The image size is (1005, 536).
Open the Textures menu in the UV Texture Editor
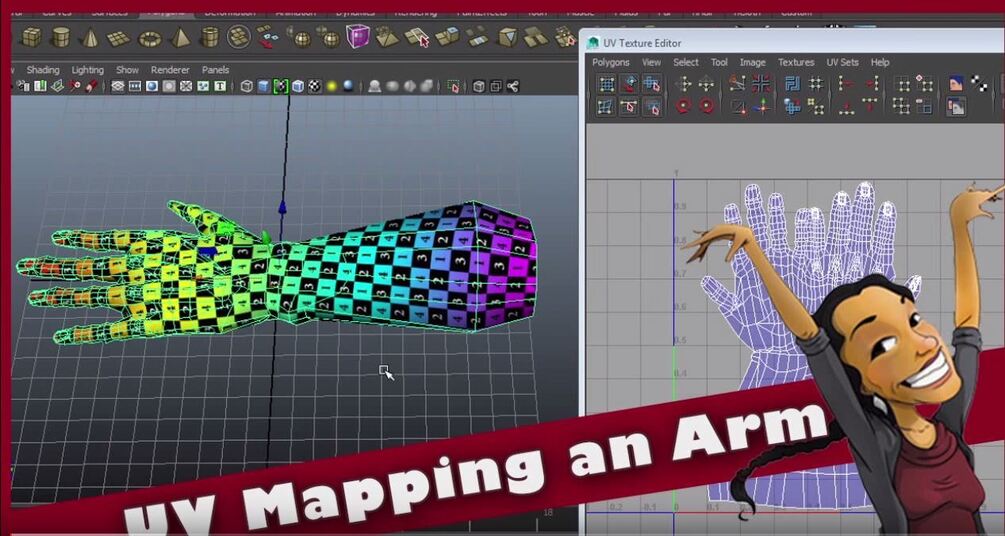tap(796, 62)
